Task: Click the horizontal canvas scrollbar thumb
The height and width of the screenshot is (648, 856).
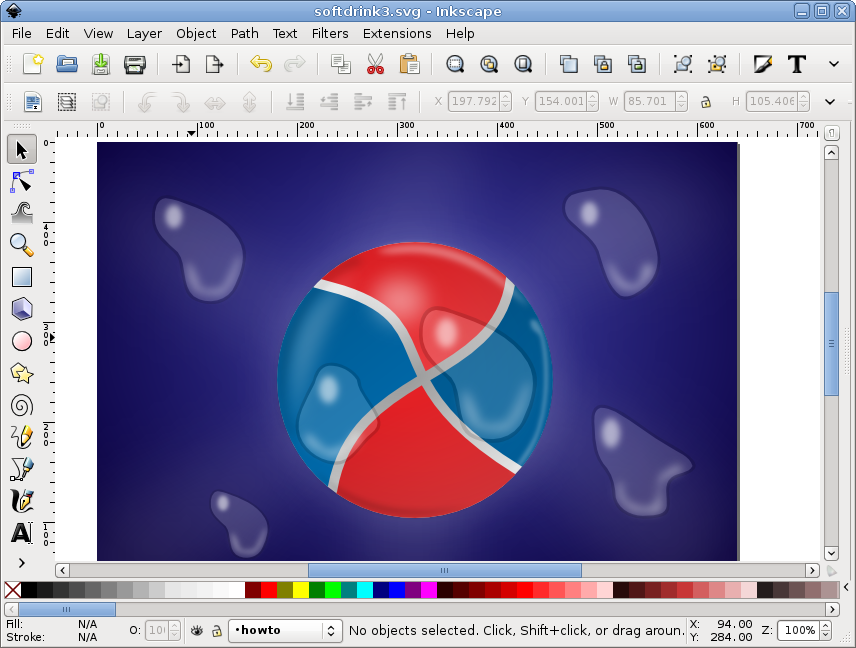Action: click(x=444, y=570)
